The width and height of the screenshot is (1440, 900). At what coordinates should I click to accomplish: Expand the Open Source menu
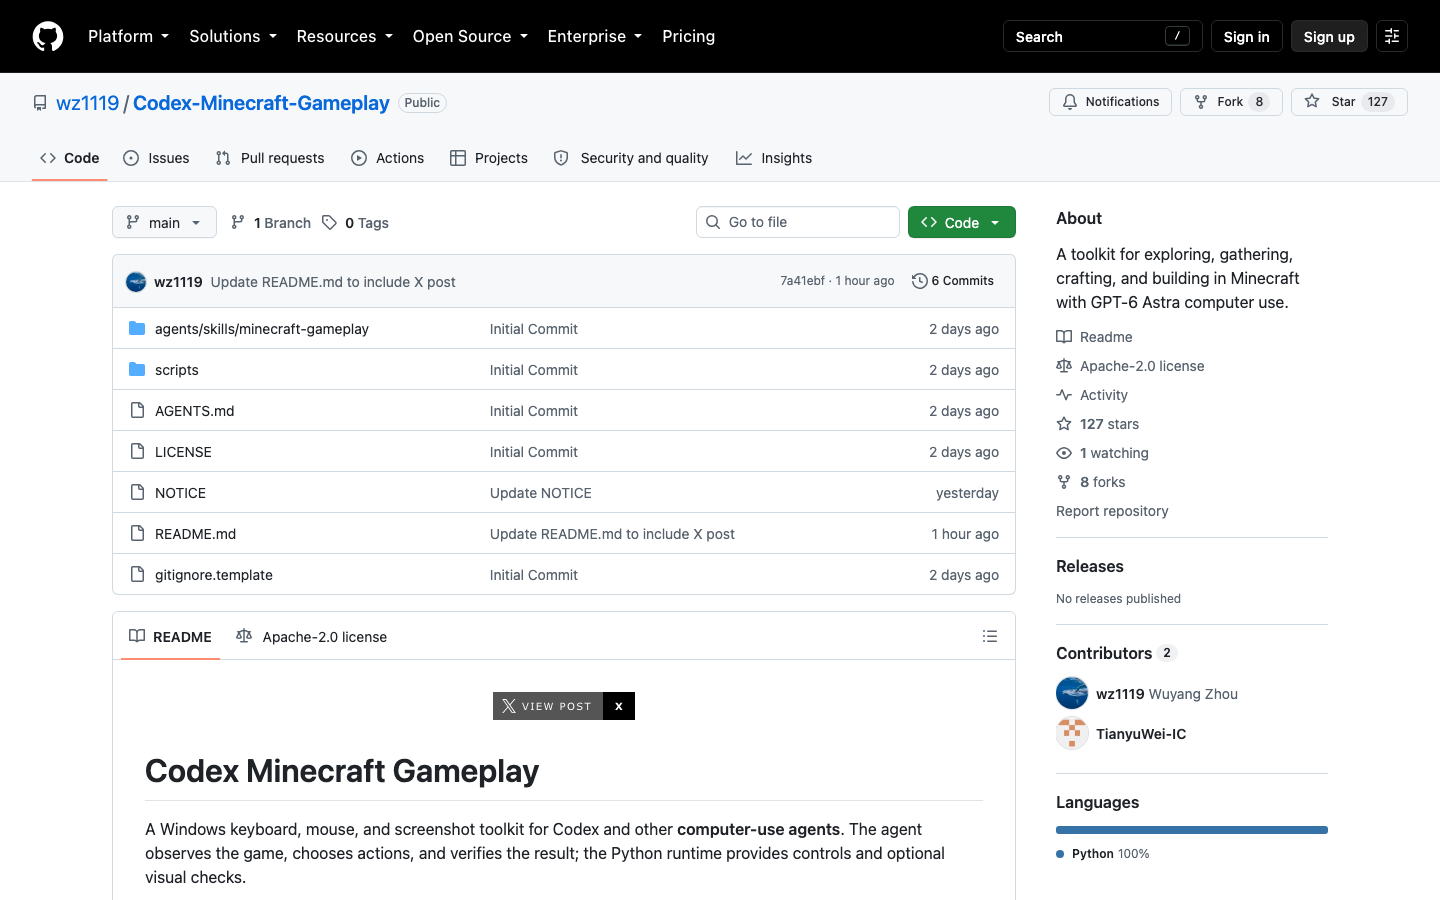point(470,36)
